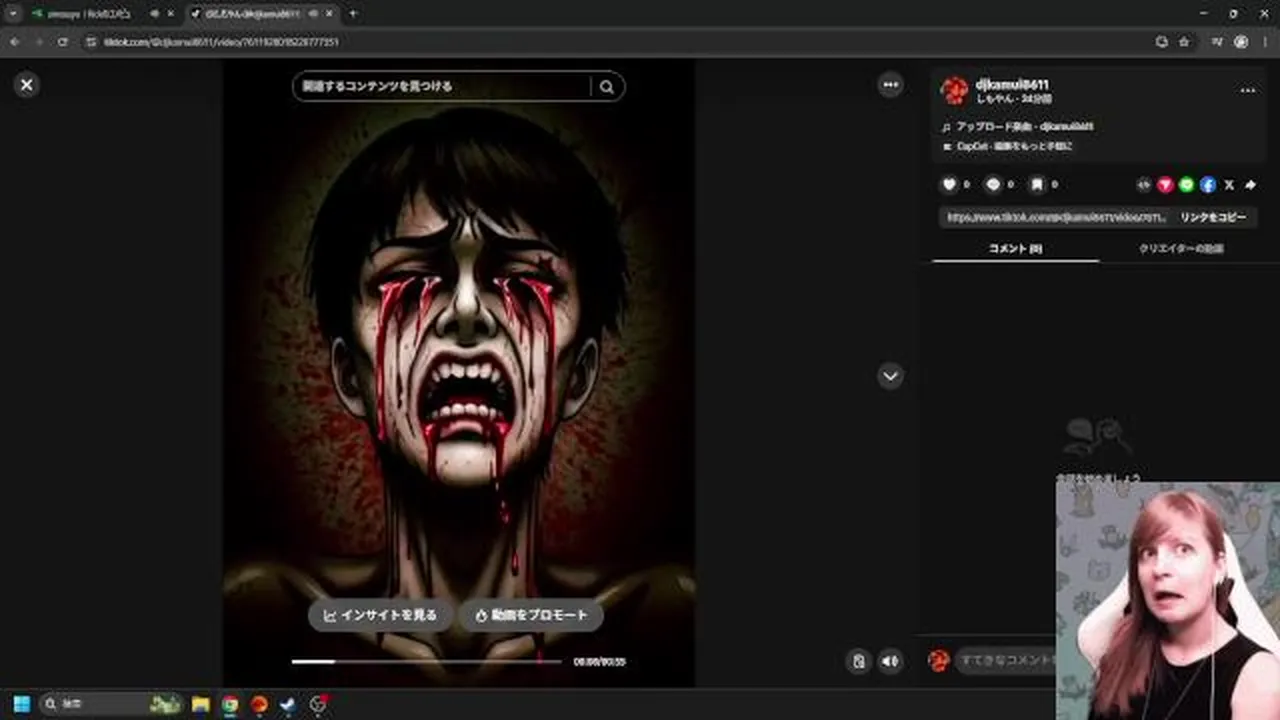Go to next video with down chevron

(x=890, y=376)
